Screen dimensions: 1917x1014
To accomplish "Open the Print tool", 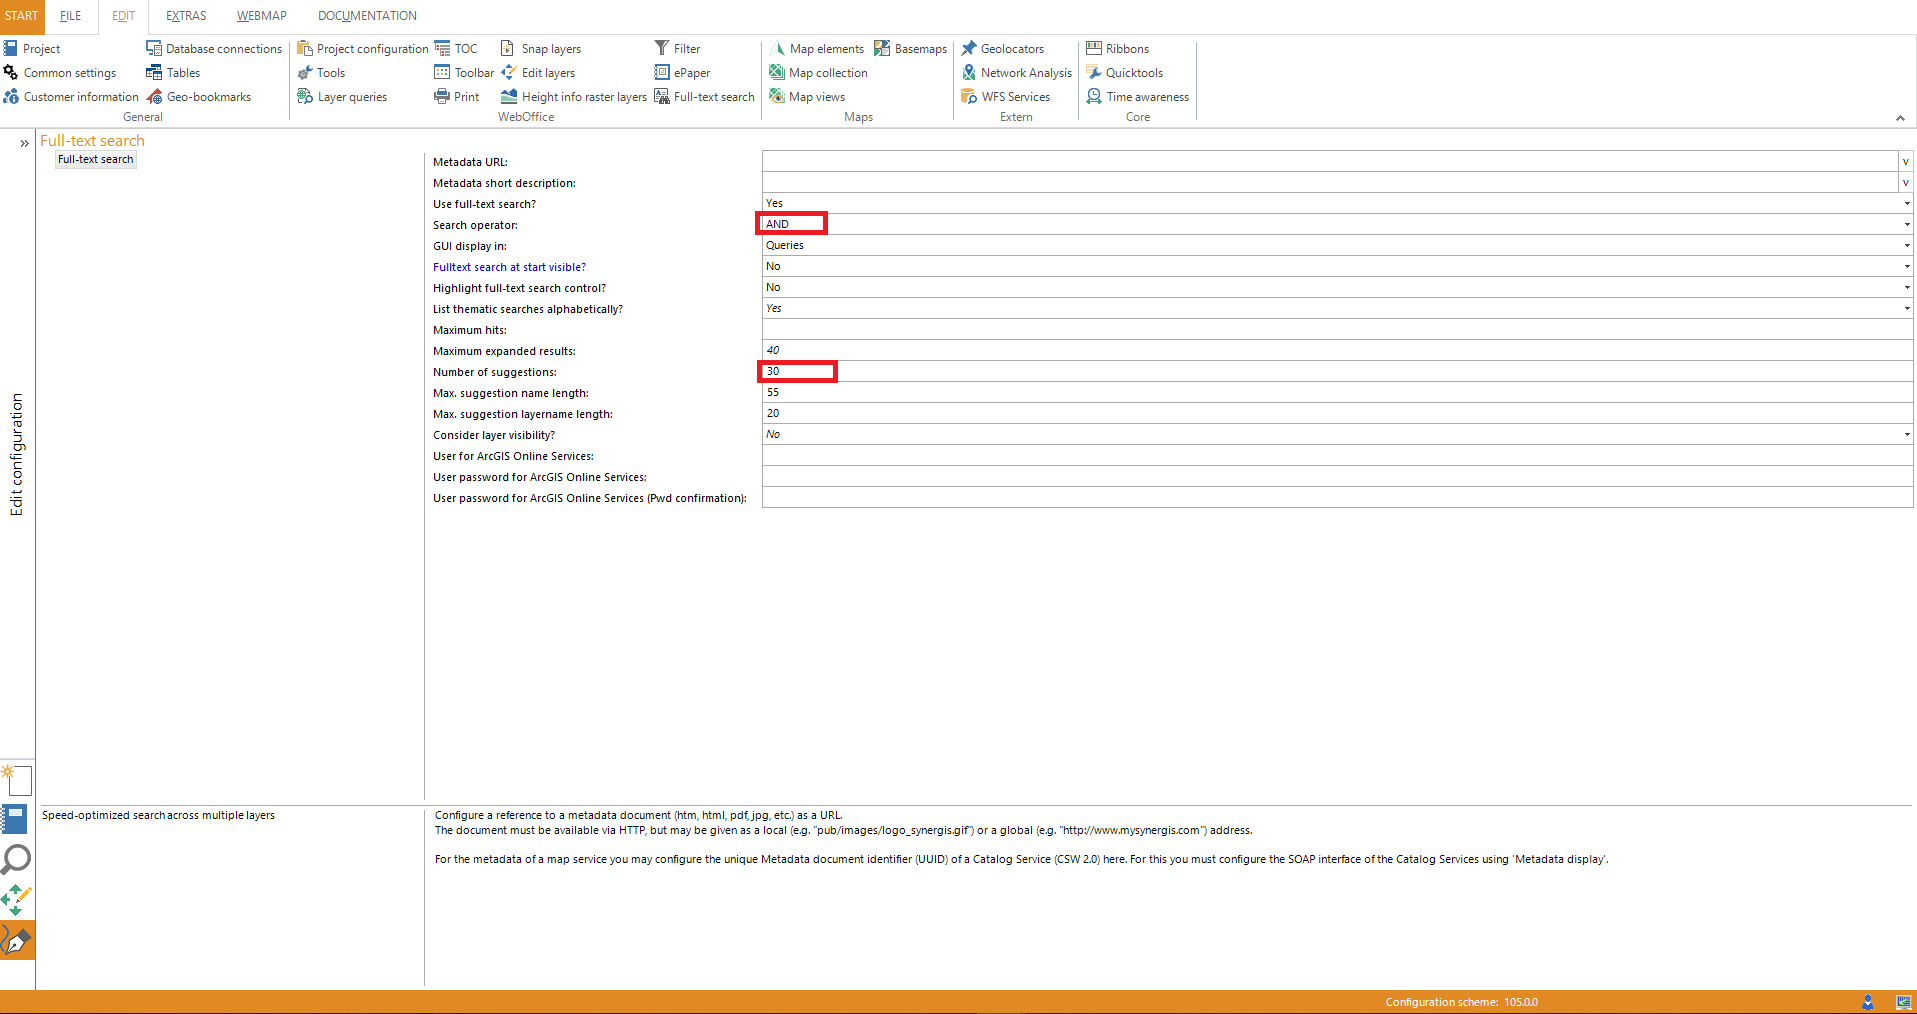I will click(x=456, y=96).
